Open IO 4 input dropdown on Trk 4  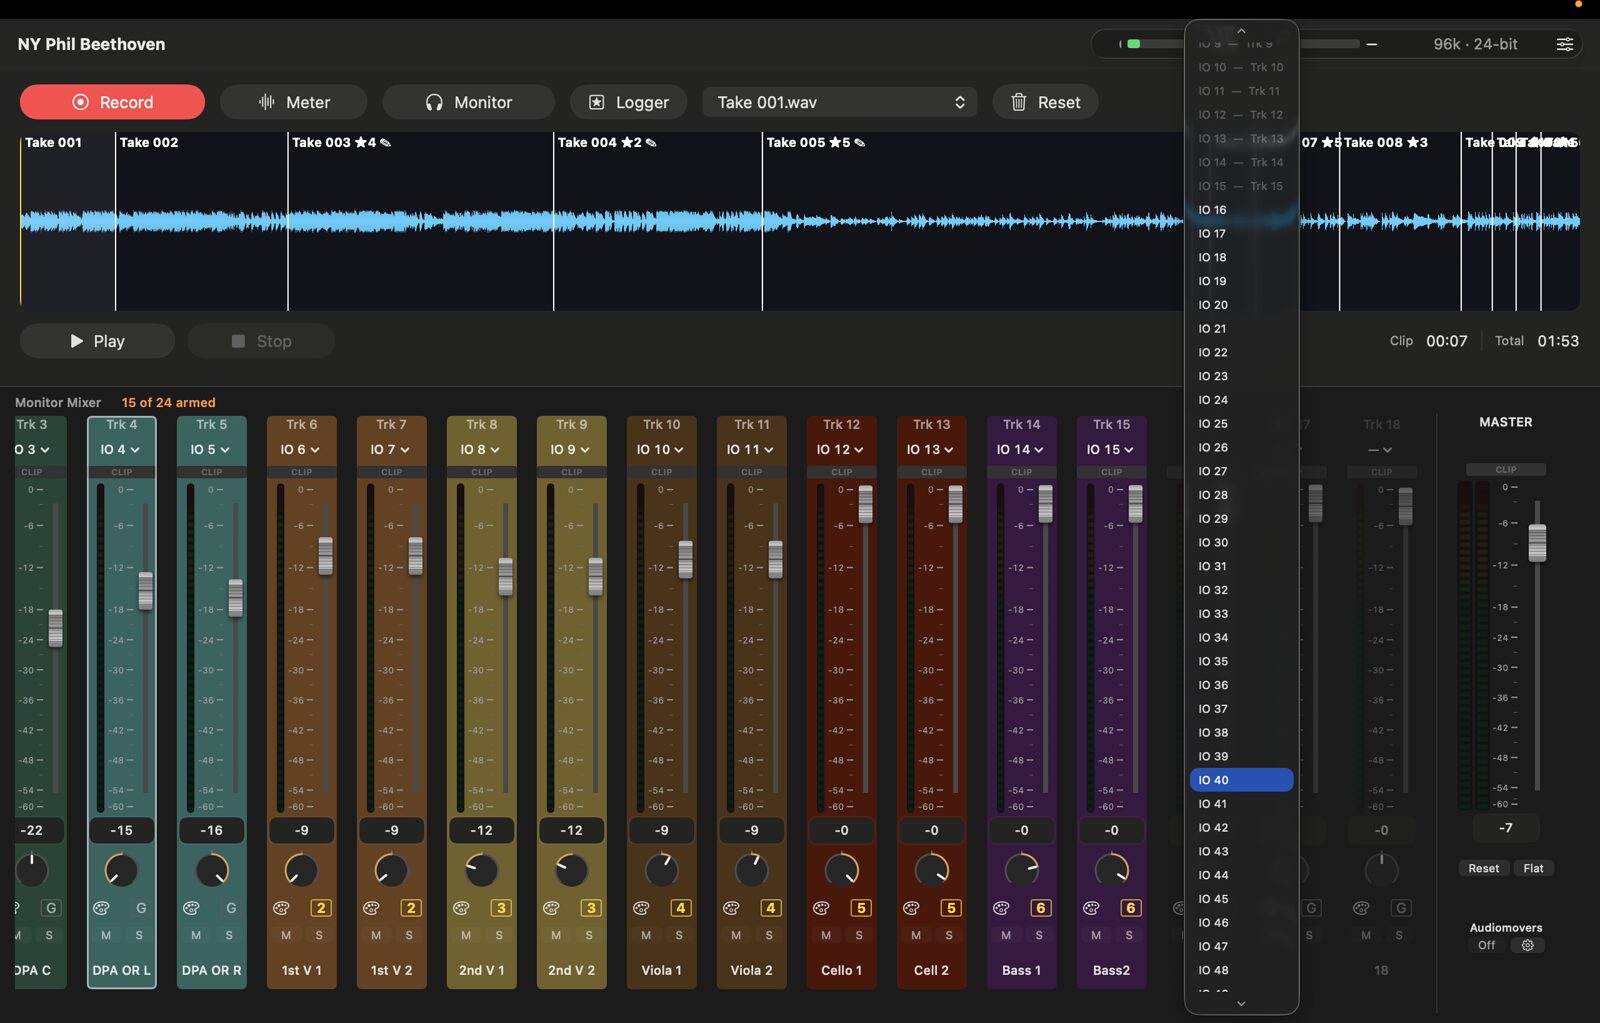(x=121, y=450)
